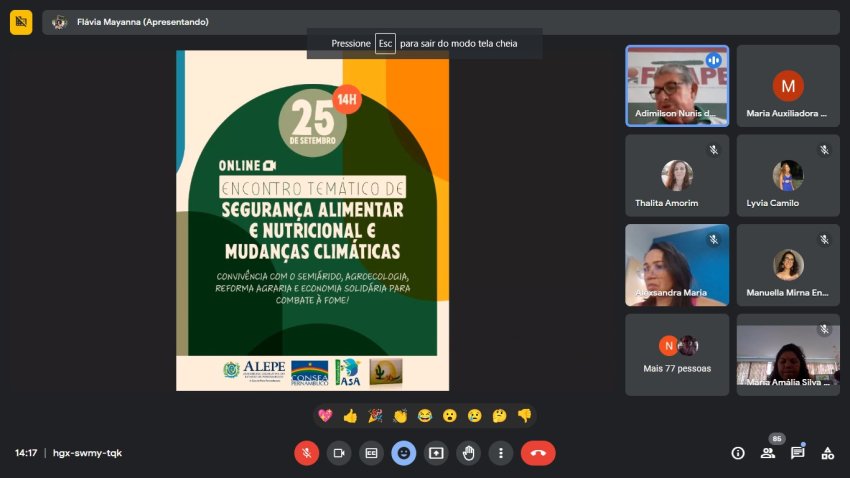Open the three-dot more options menu
Screen dimensions: 850x478
point(501,453)
